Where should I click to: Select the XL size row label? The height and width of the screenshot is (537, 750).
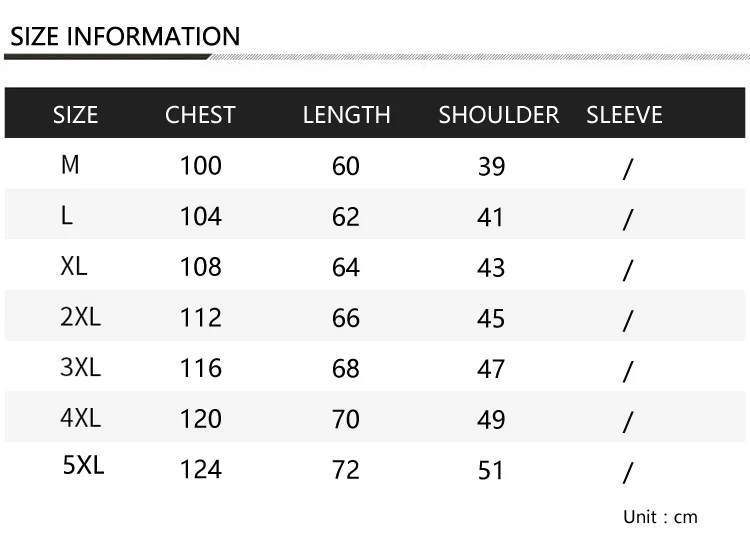[74, 266]
